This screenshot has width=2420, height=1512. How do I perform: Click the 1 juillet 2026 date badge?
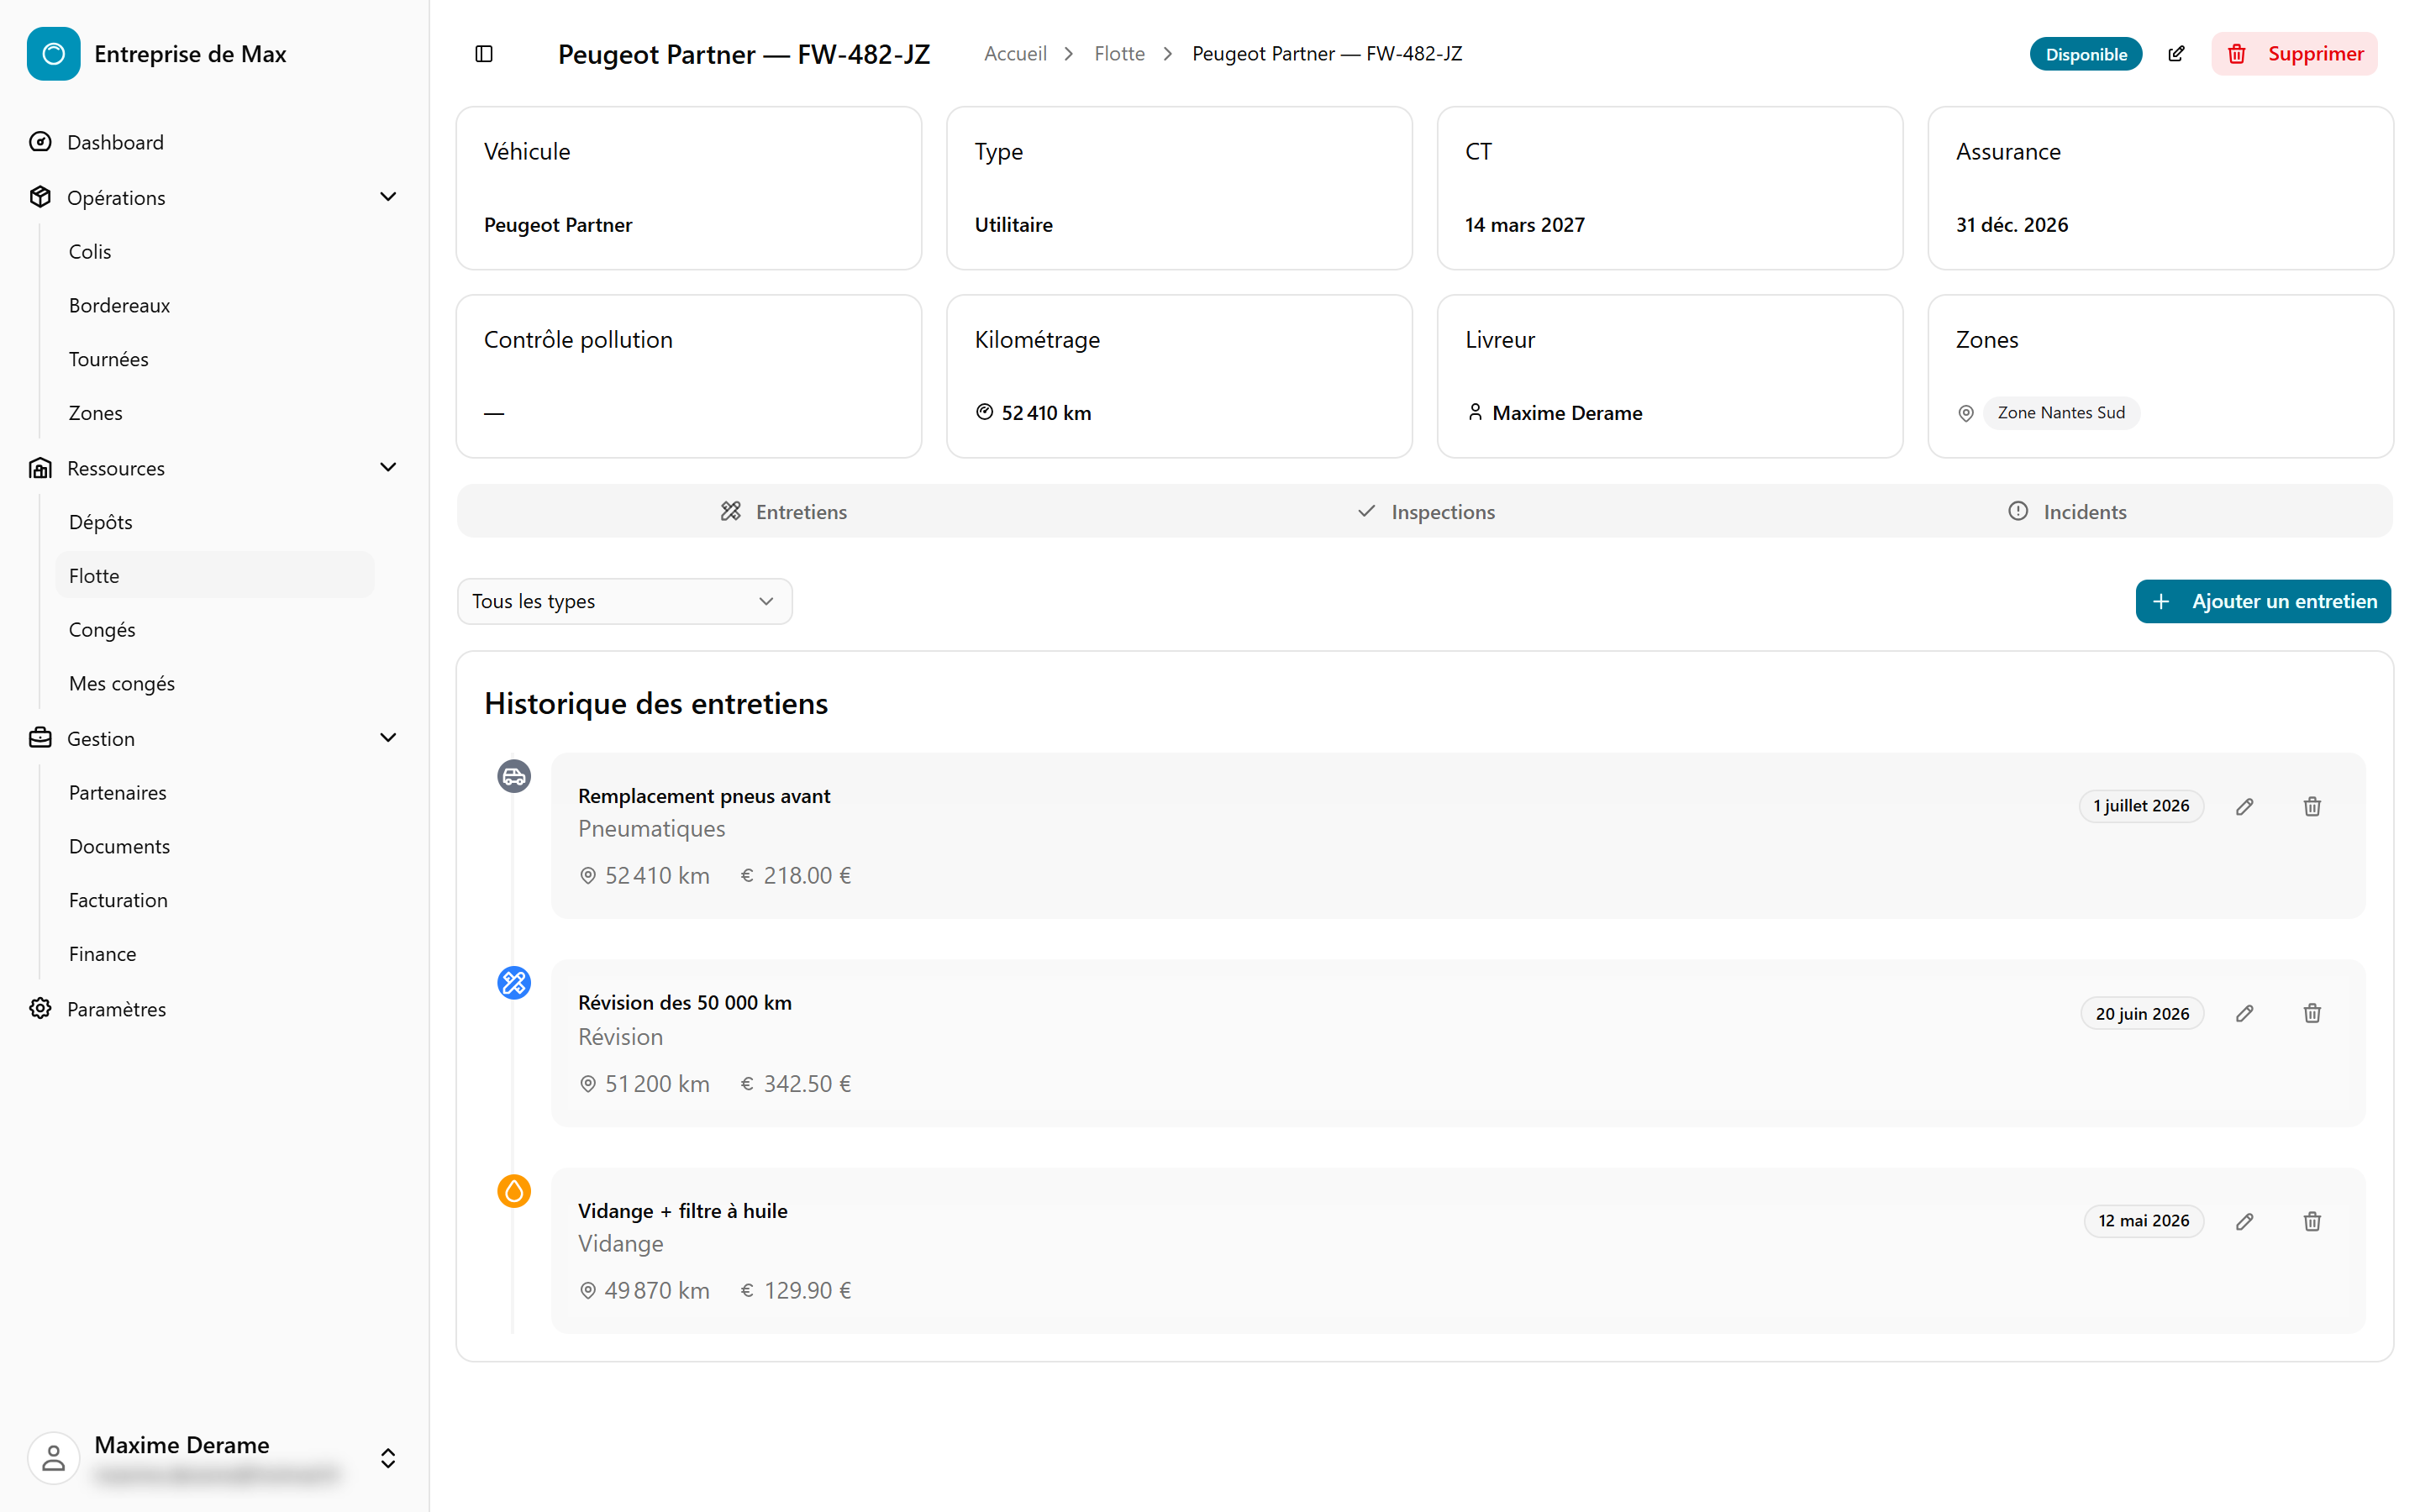click(2141, 806)
